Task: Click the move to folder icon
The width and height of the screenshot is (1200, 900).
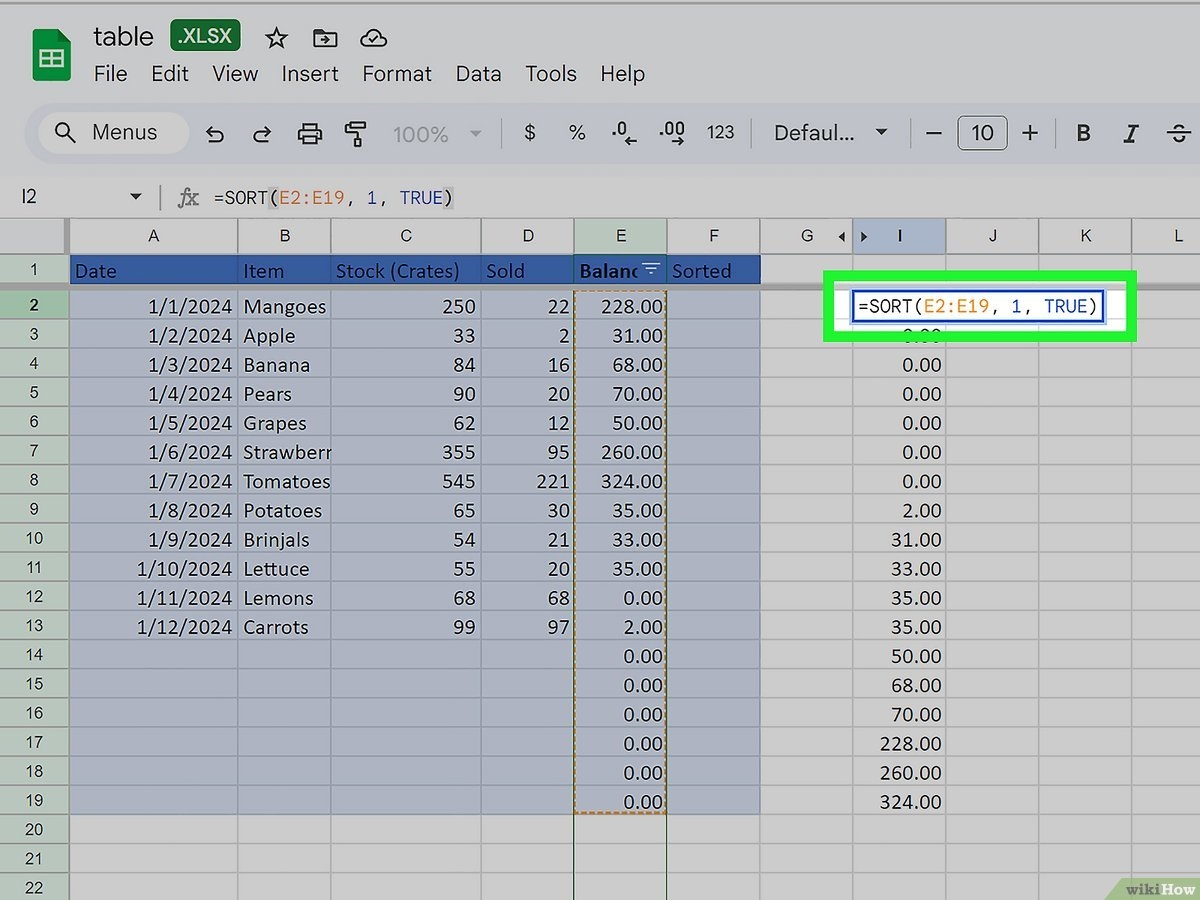Action: pyautogui.click(x=325, y=38)
